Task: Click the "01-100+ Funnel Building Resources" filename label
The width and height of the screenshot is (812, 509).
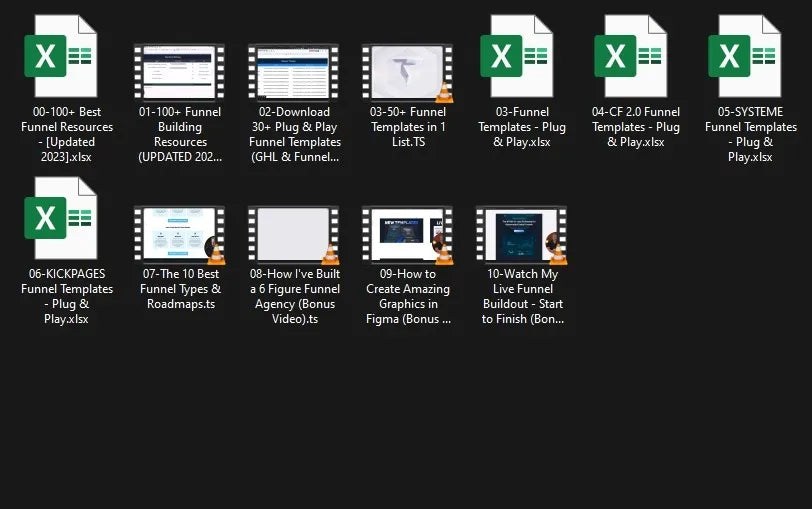Action: coord(180,134)
